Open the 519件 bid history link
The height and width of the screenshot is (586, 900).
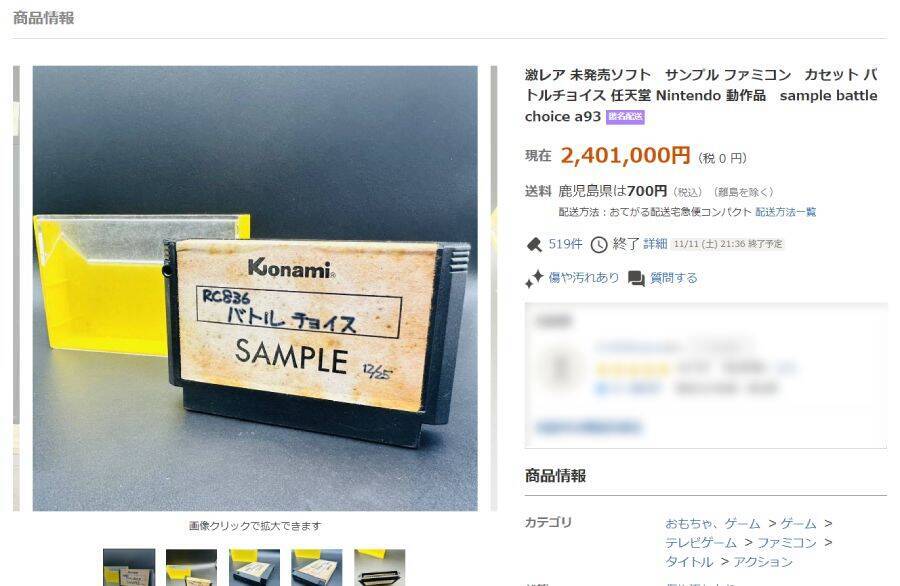[x=565, y=244]
